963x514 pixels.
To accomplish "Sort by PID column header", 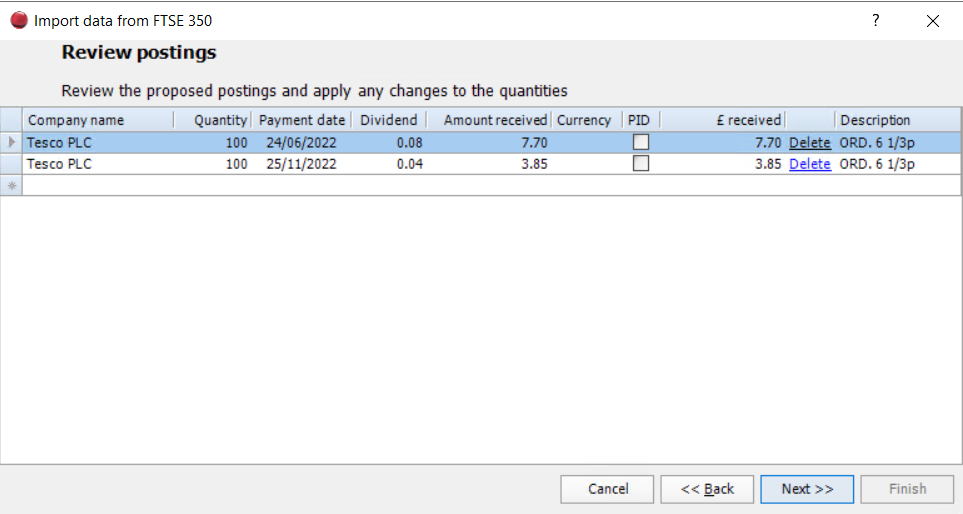I will coord(641,120).
